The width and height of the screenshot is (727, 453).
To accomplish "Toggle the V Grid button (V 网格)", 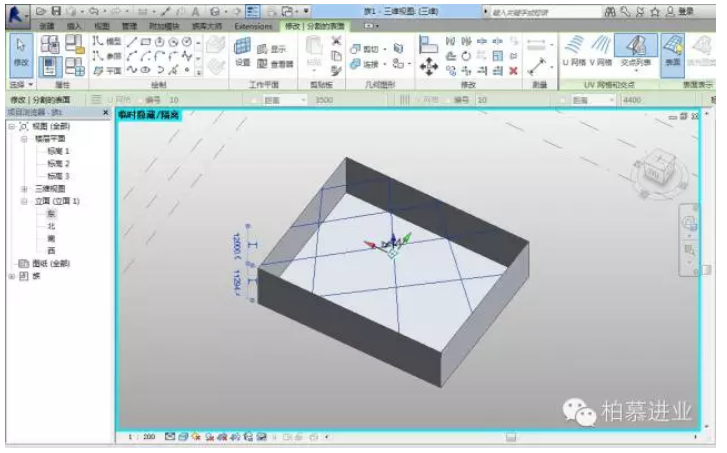I will (x=600, y=51).
